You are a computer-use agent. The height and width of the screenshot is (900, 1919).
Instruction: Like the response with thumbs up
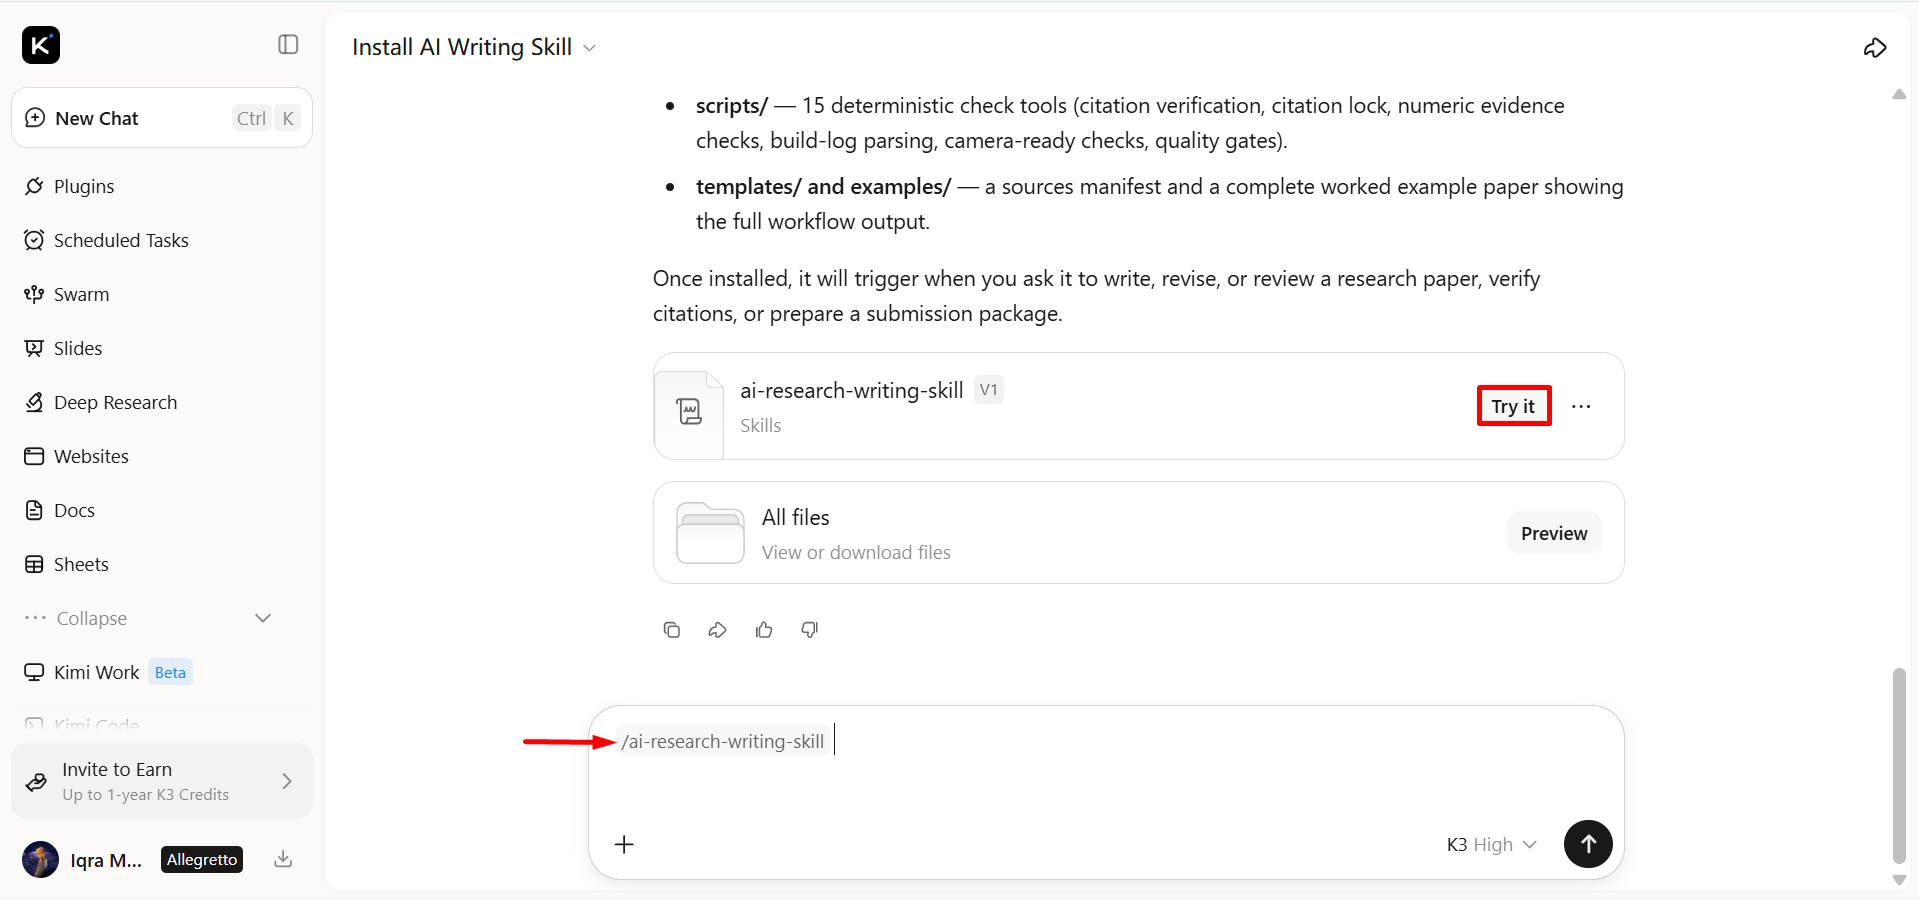[764, 629]
